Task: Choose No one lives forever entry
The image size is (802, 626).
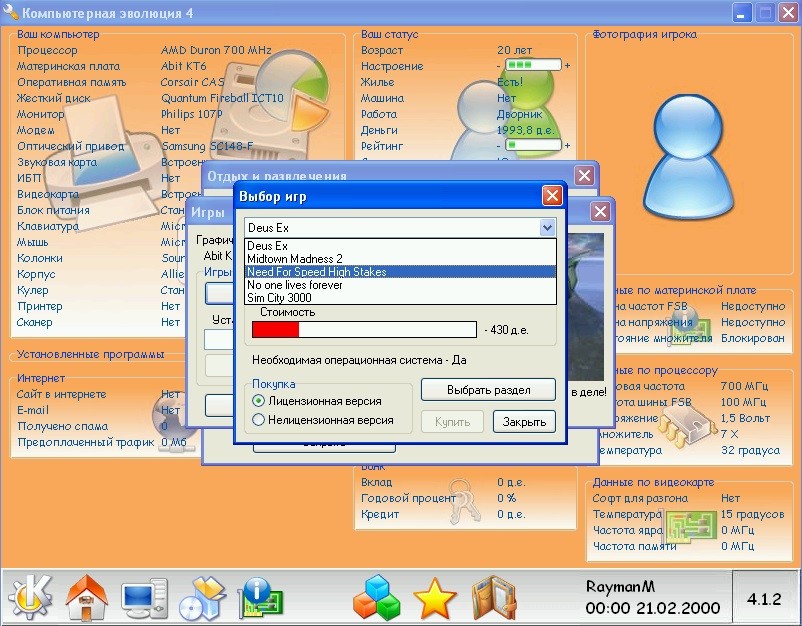Action: 400,285
